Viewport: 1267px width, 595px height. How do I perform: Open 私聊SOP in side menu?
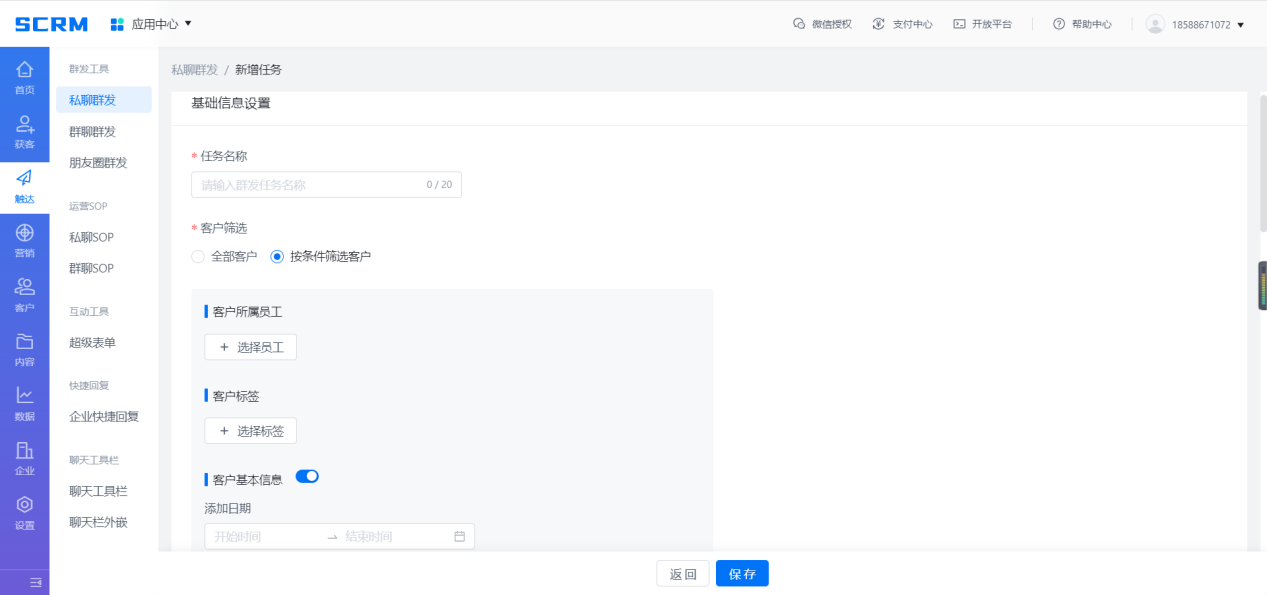[x=91, y=237]
